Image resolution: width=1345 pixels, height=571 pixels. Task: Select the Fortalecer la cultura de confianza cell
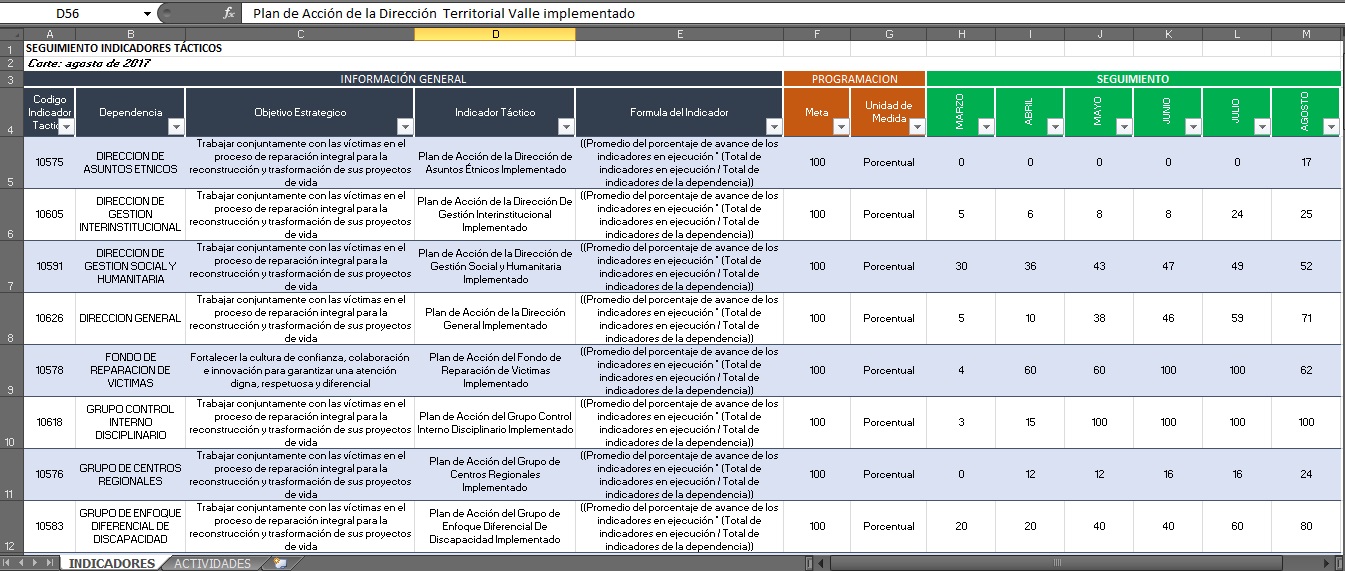click(299, 370)
